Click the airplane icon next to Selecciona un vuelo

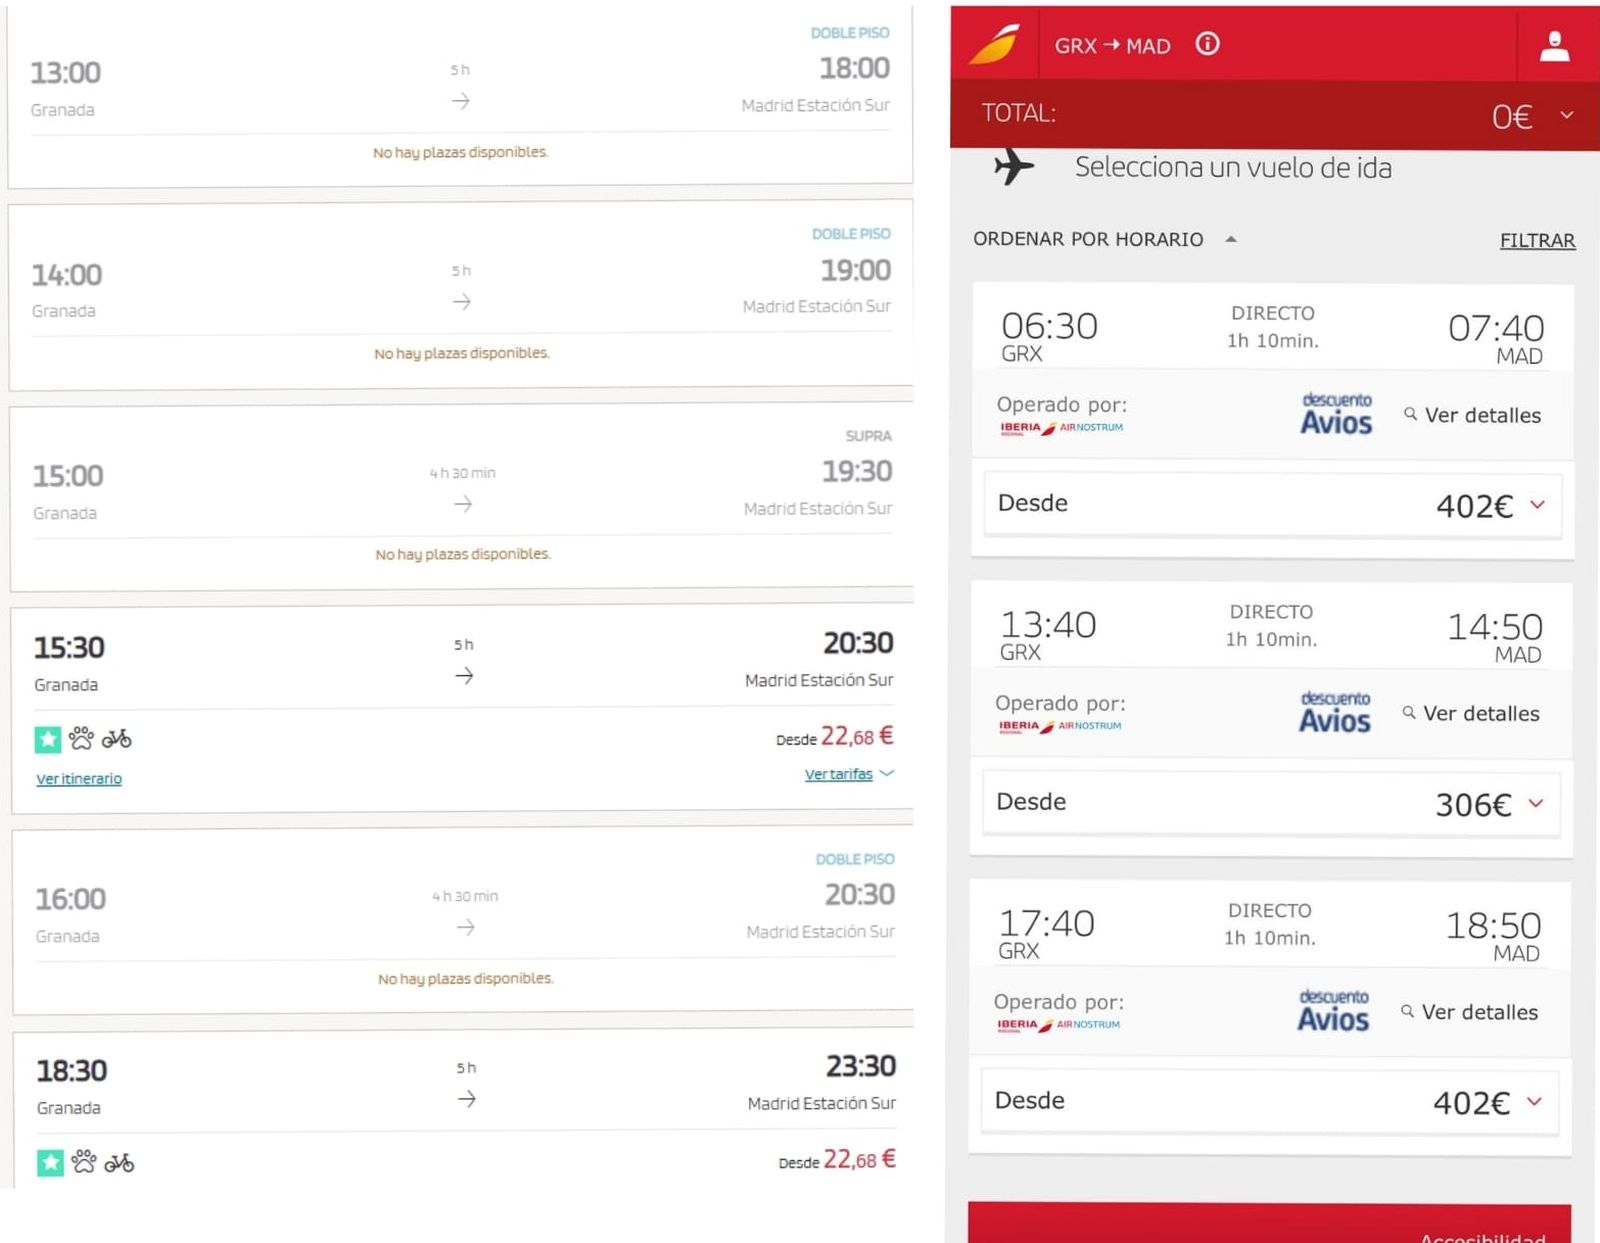coord(1014,167)
